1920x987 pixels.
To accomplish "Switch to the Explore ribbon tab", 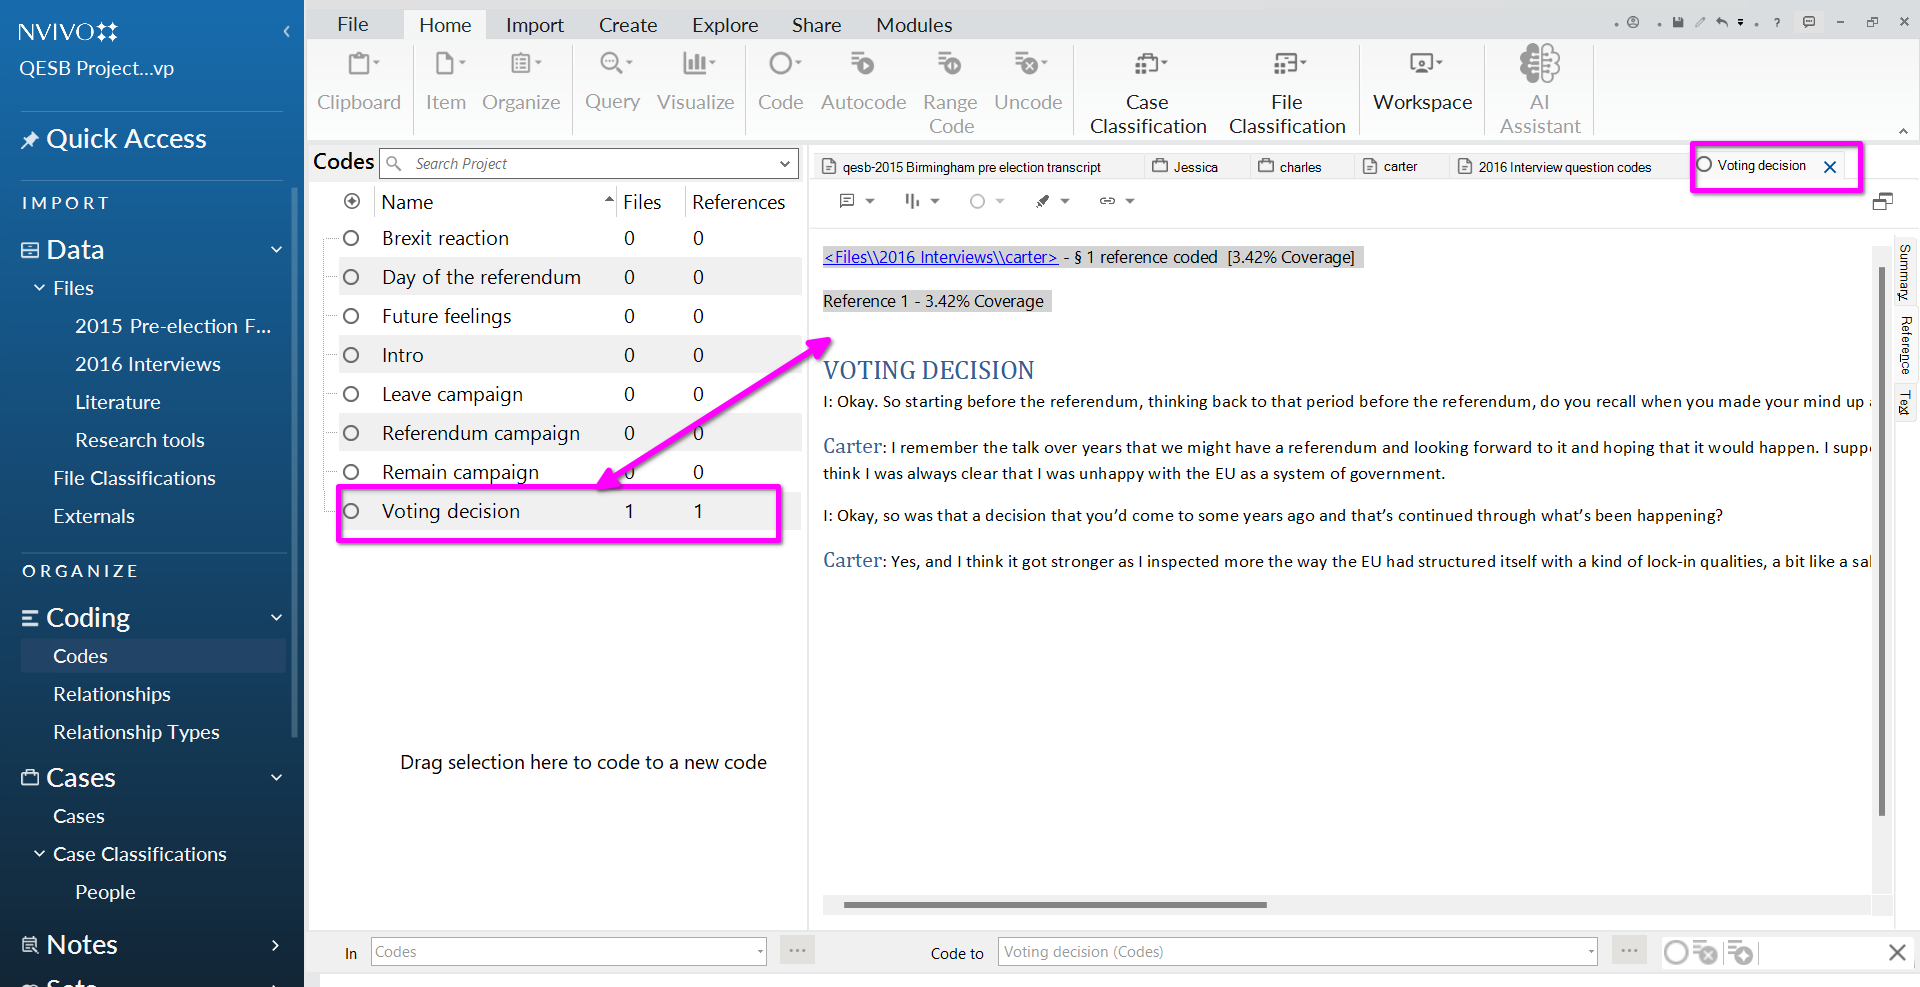I will pos(724,25).
